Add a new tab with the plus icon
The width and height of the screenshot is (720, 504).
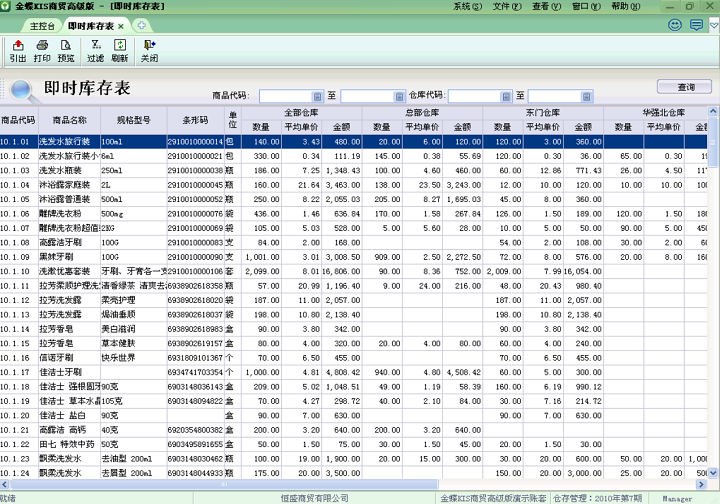[x=142, y=25]
